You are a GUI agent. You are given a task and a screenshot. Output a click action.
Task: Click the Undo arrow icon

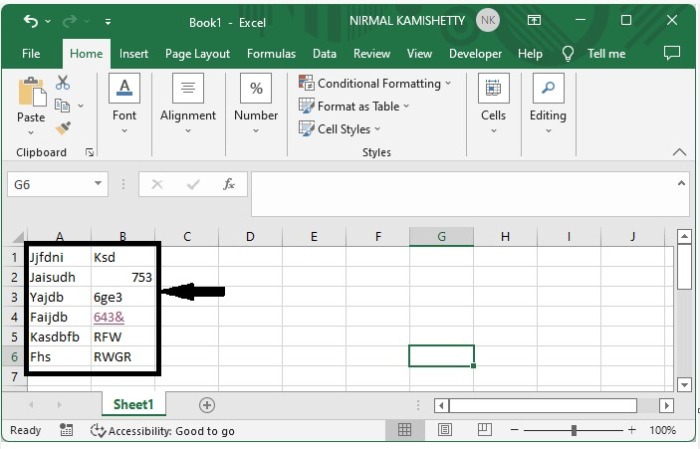(x=30, y=21)
